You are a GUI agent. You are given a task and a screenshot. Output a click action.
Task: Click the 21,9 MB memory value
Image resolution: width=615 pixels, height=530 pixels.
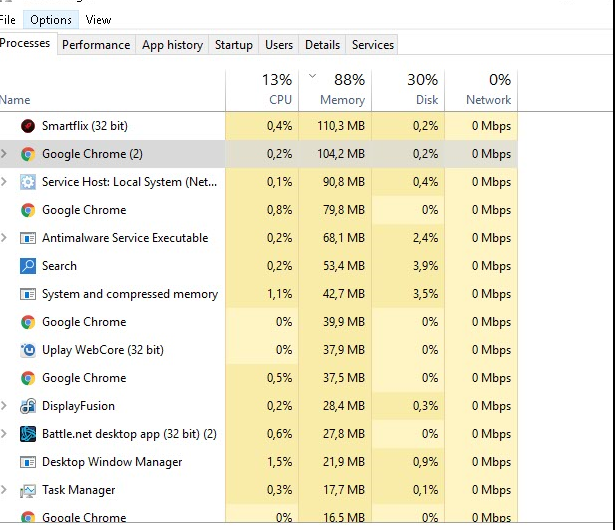[x=344, y=462]
